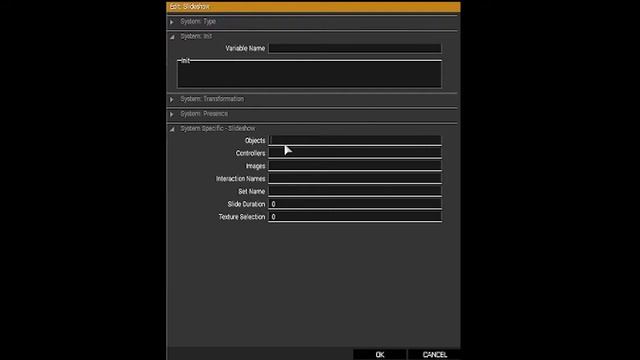Expand the System: Presence section

[172, 114]
